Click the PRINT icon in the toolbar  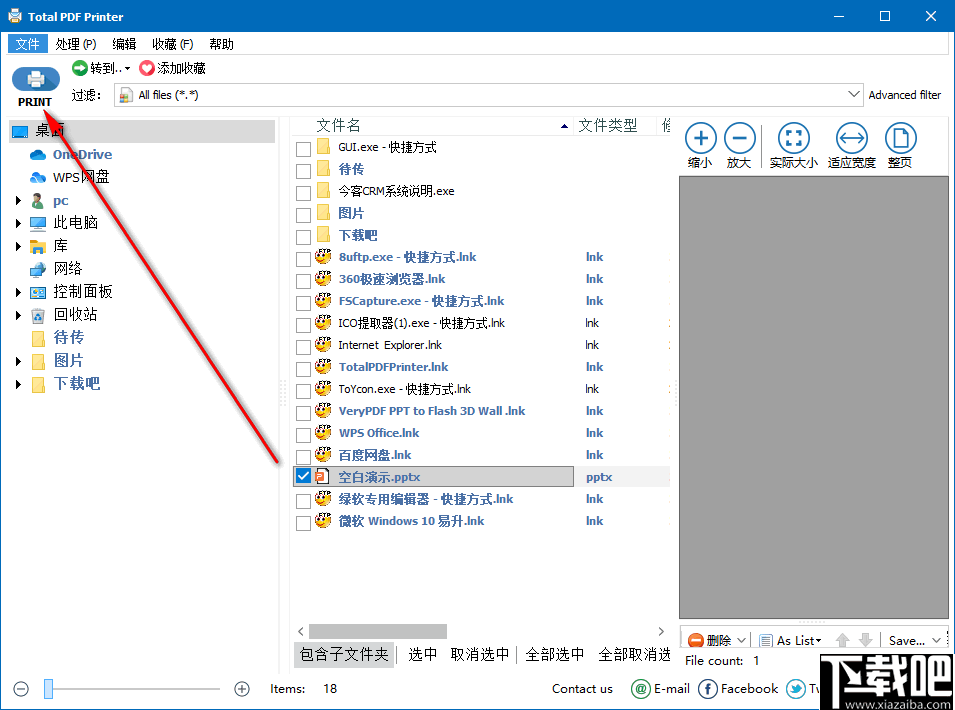click(x=35, y=80)
